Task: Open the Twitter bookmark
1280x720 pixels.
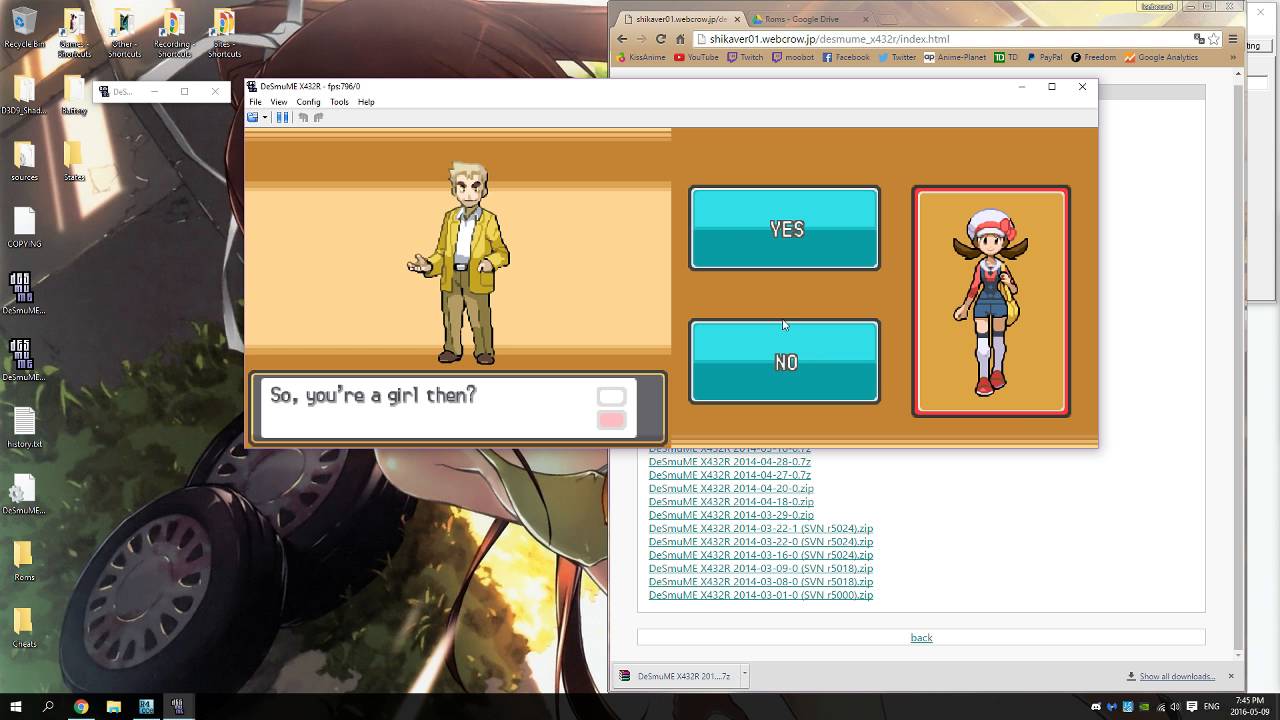Action: [897, 57]
